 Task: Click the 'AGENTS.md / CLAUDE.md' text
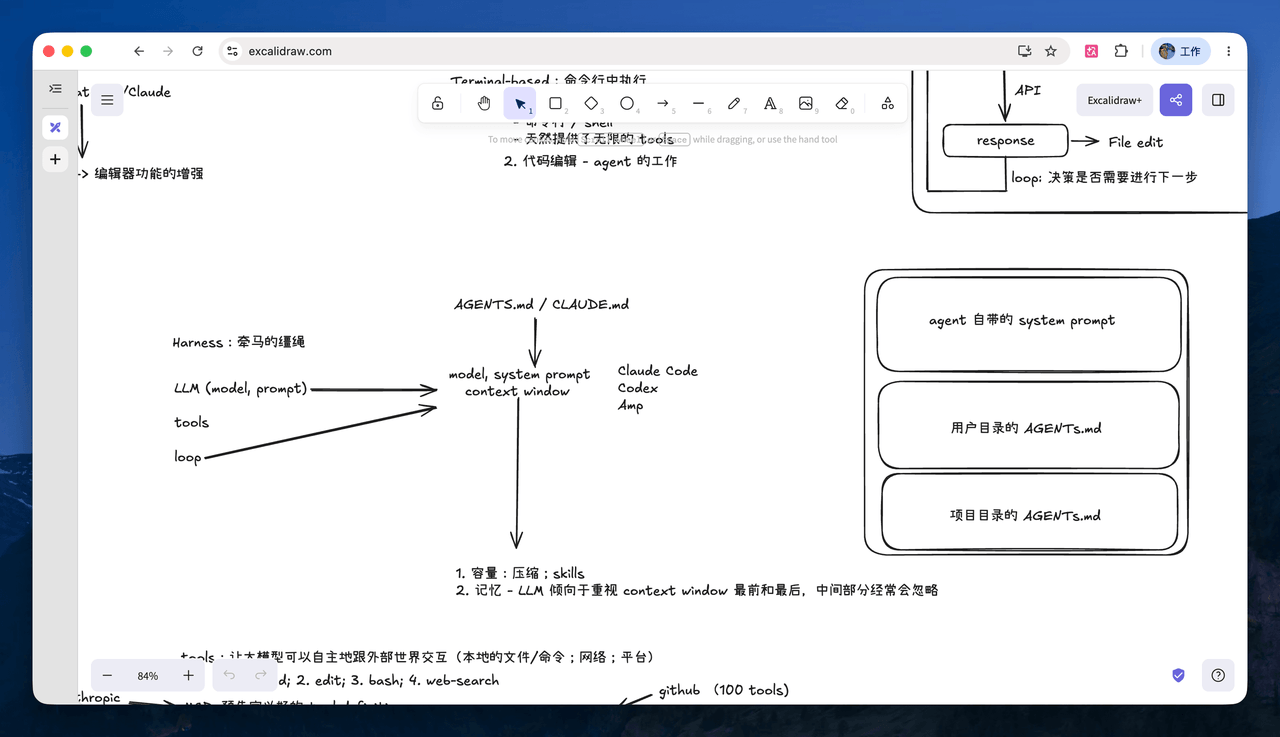[x=542, y=304]
